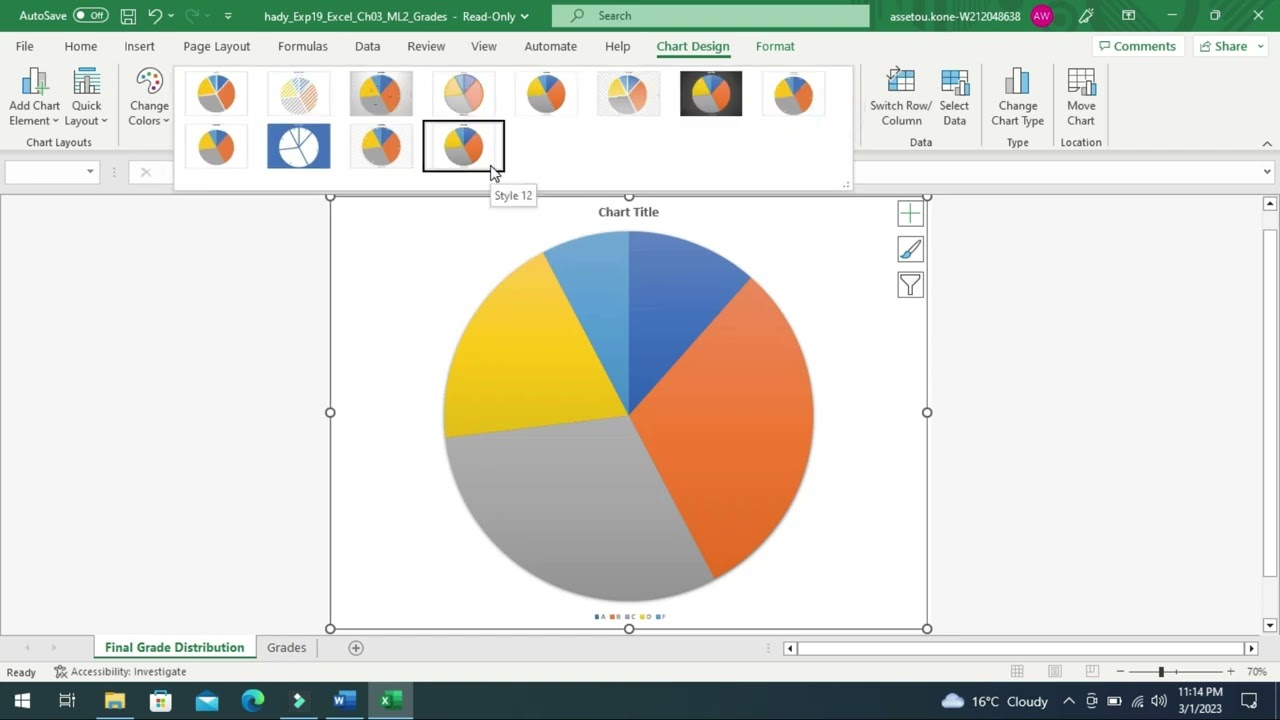This screenshot has width=1280, height=720.
Task: Expand the formula bar chevron
Action: (x=1267, y=172)
